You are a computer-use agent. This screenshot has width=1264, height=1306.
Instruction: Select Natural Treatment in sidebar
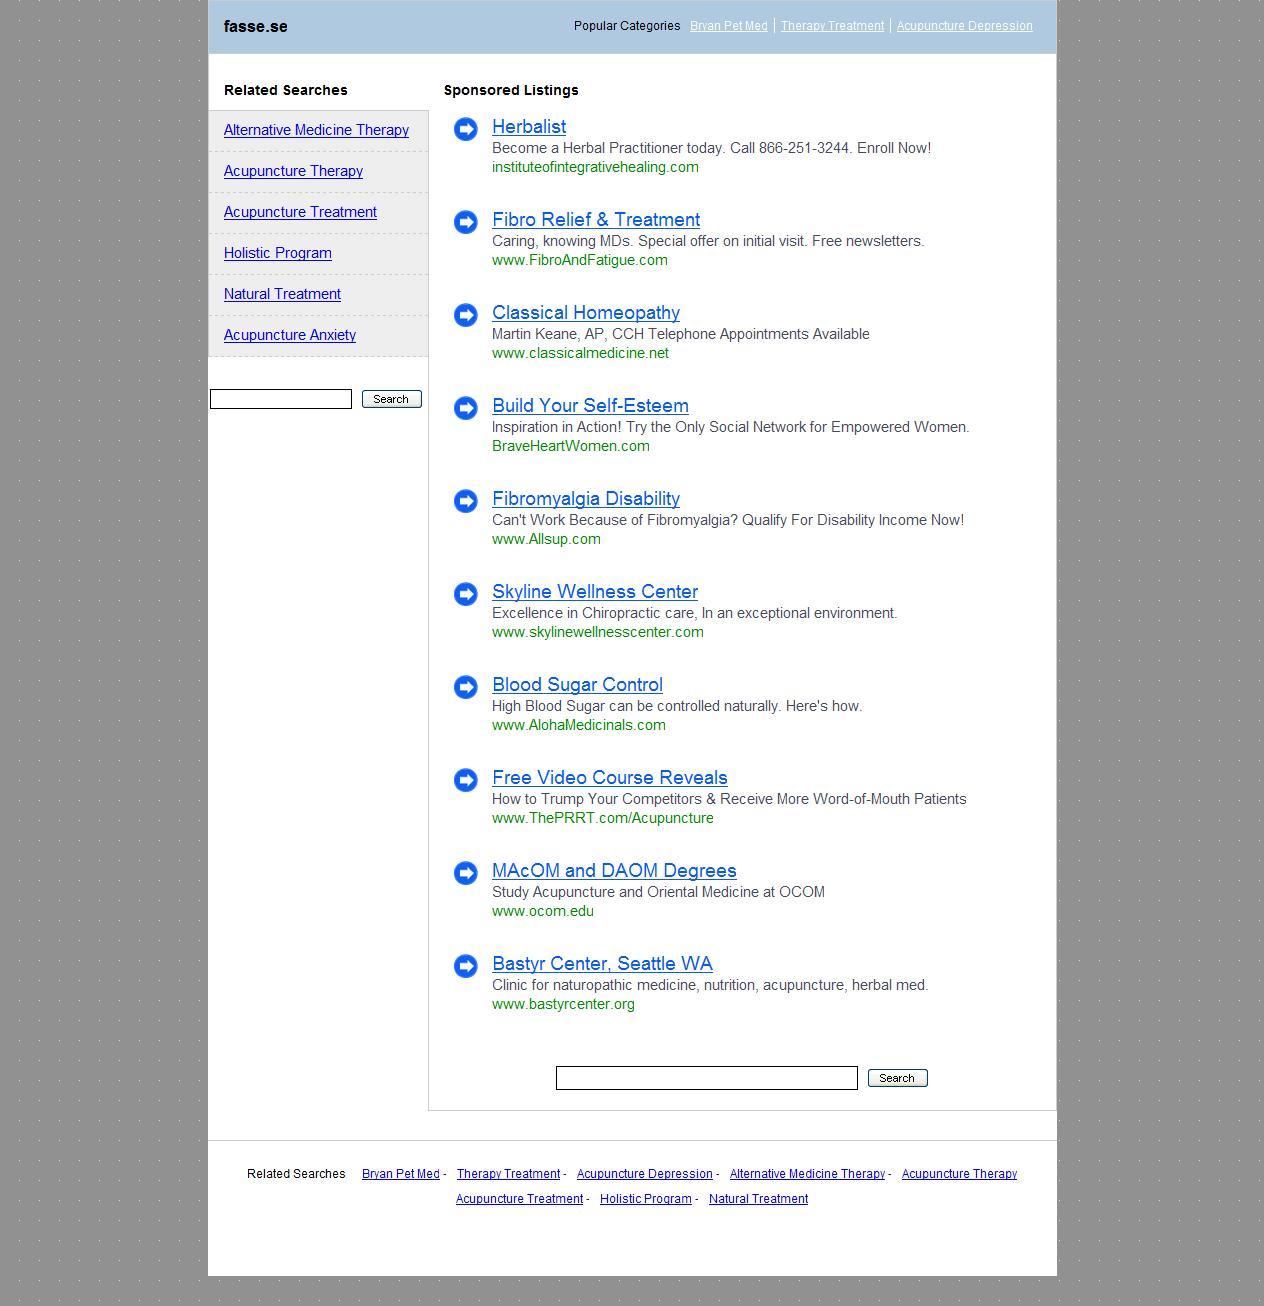[282, 294]
